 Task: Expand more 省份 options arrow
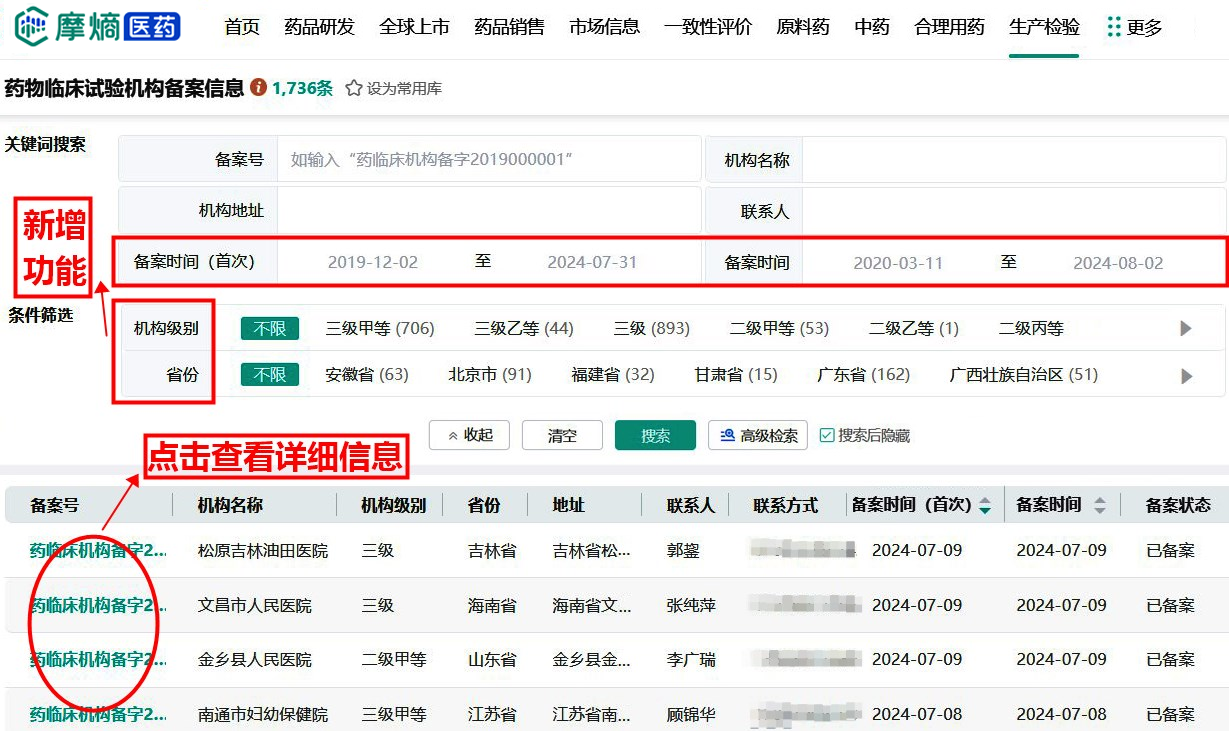[x=1186, y=376]
